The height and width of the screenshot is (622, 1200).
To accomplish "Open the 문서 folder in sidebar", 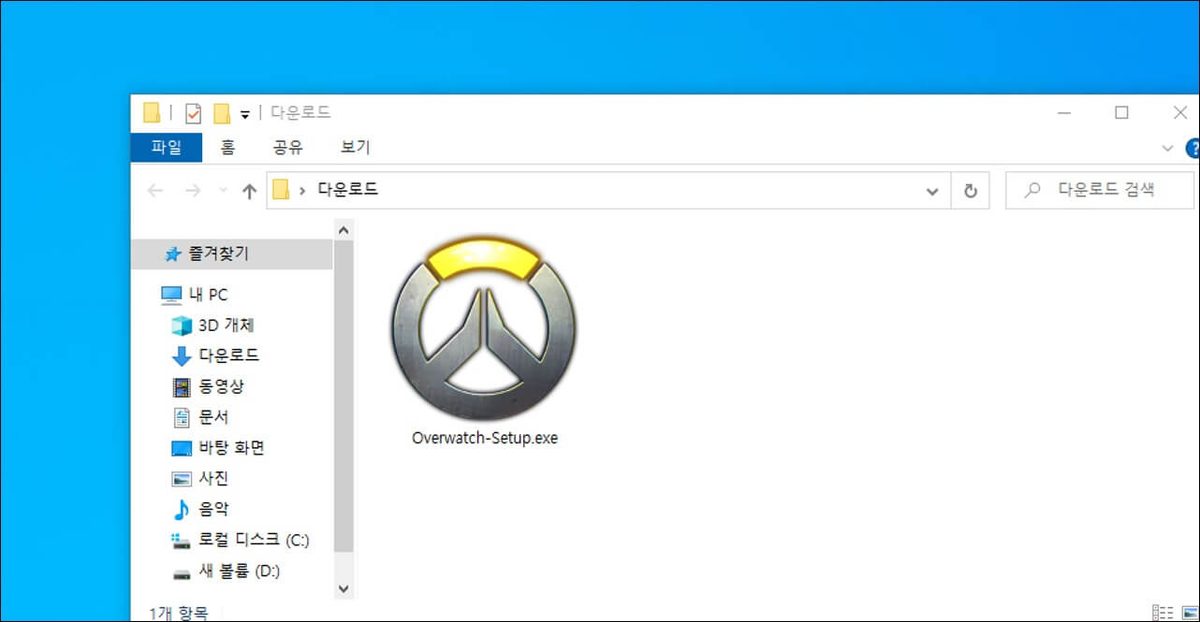I will tap(200, 417).
